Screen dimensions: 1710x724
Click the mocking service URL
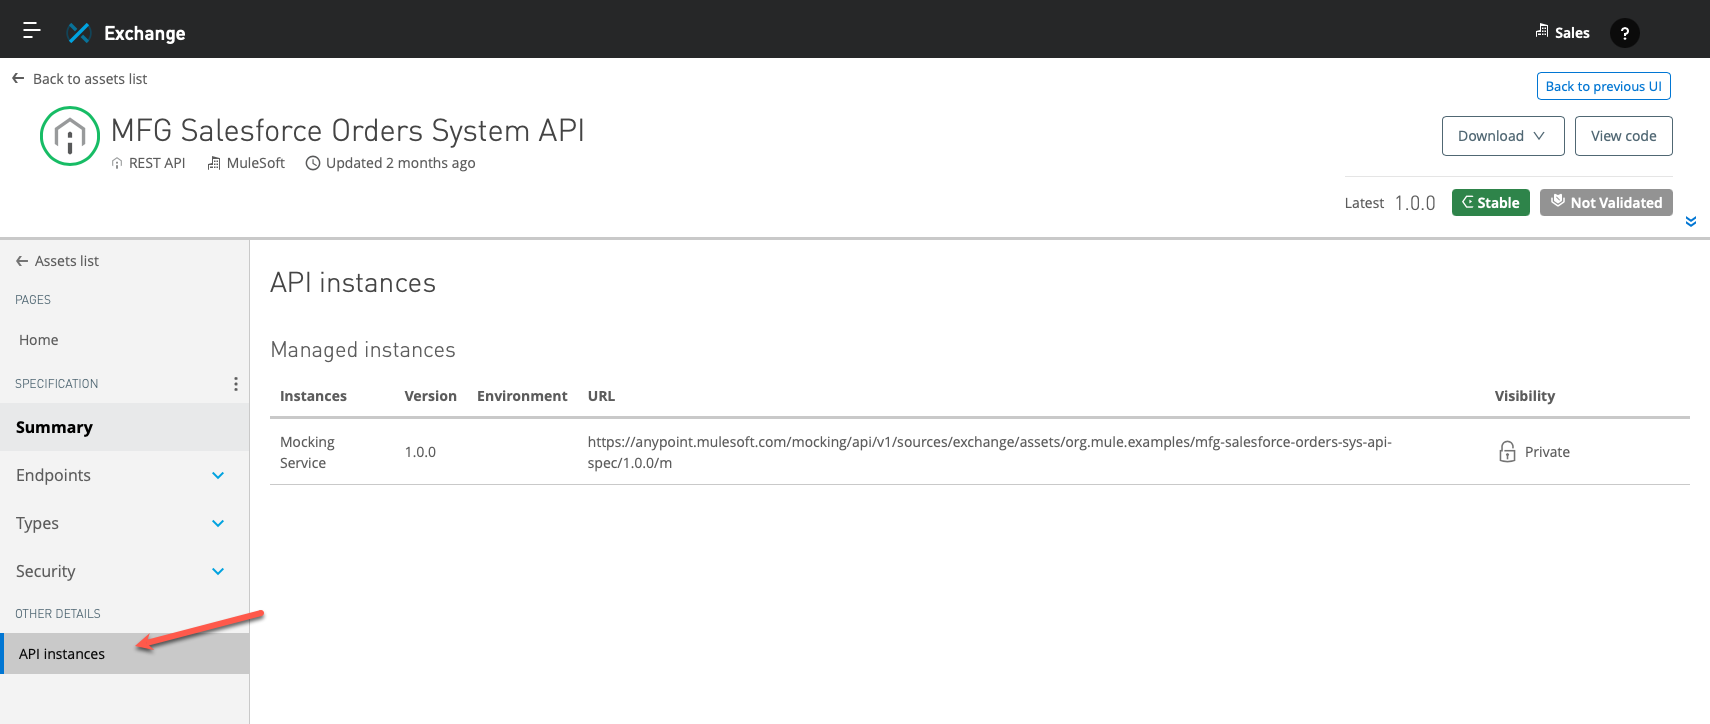[989, 452]
